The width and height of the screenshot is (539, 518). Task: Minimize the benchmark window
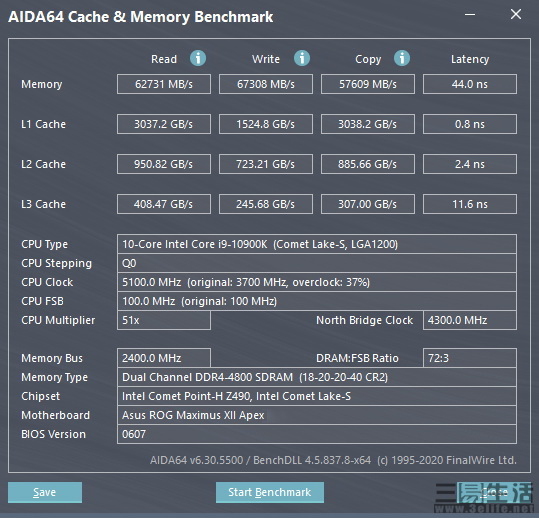click(470, 14)
